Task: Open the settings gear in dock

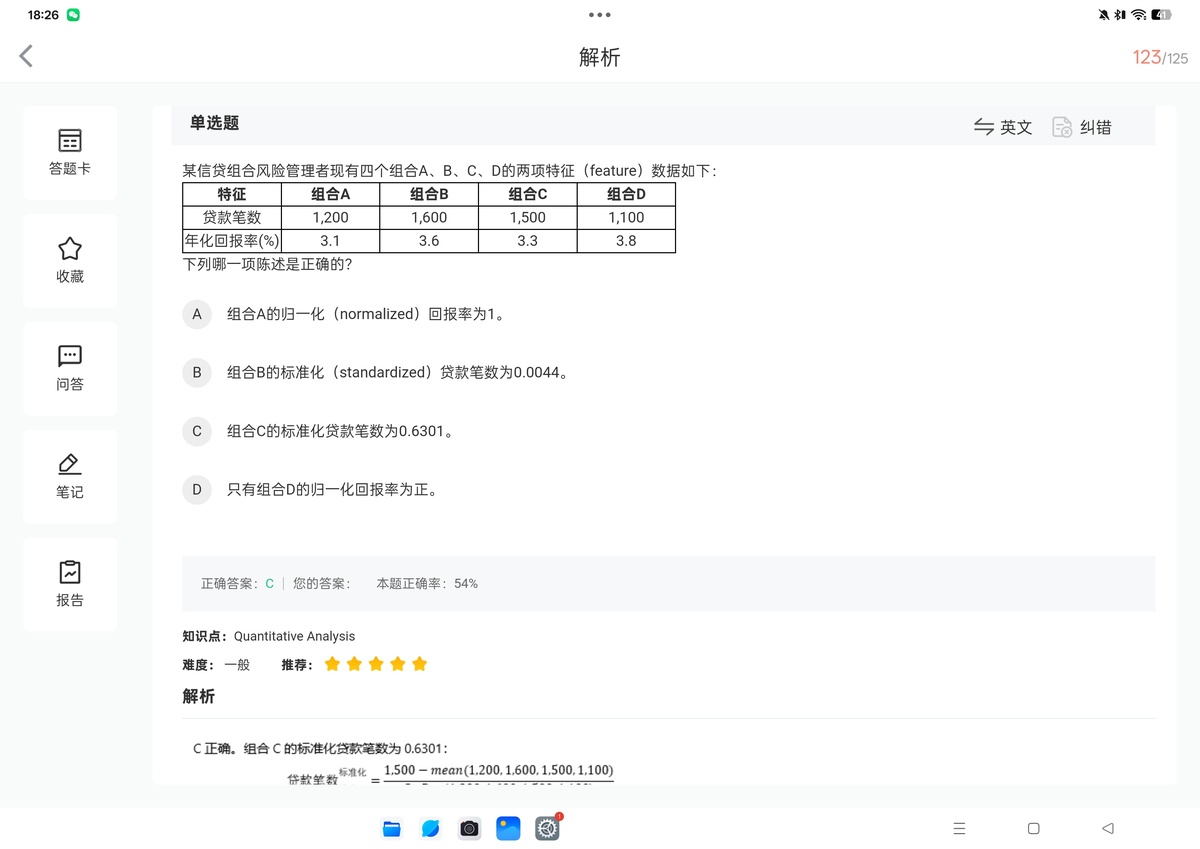Action: (x=547, y=828)
